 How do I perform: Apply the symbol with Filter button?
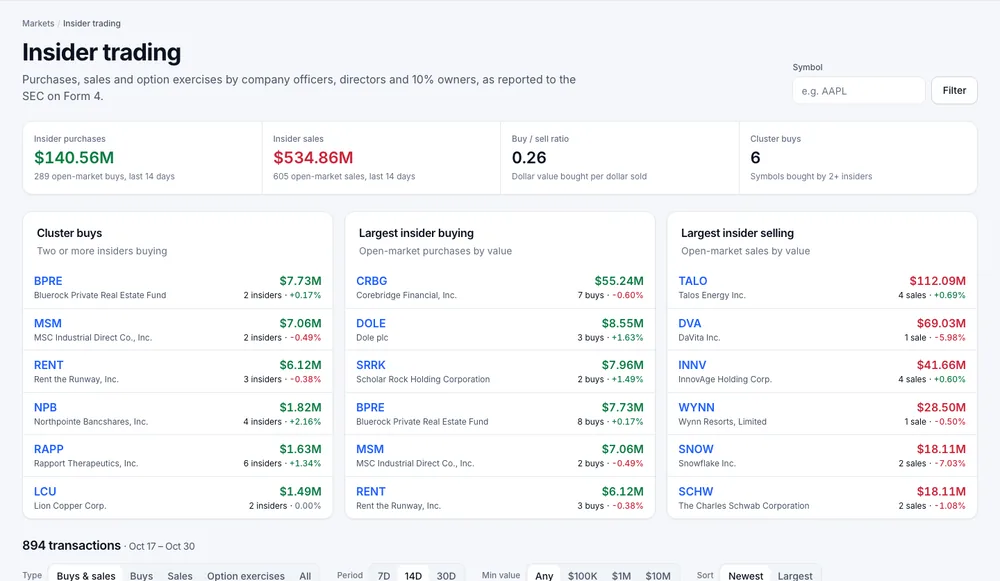pyautogui.click(x=954, y=91)
